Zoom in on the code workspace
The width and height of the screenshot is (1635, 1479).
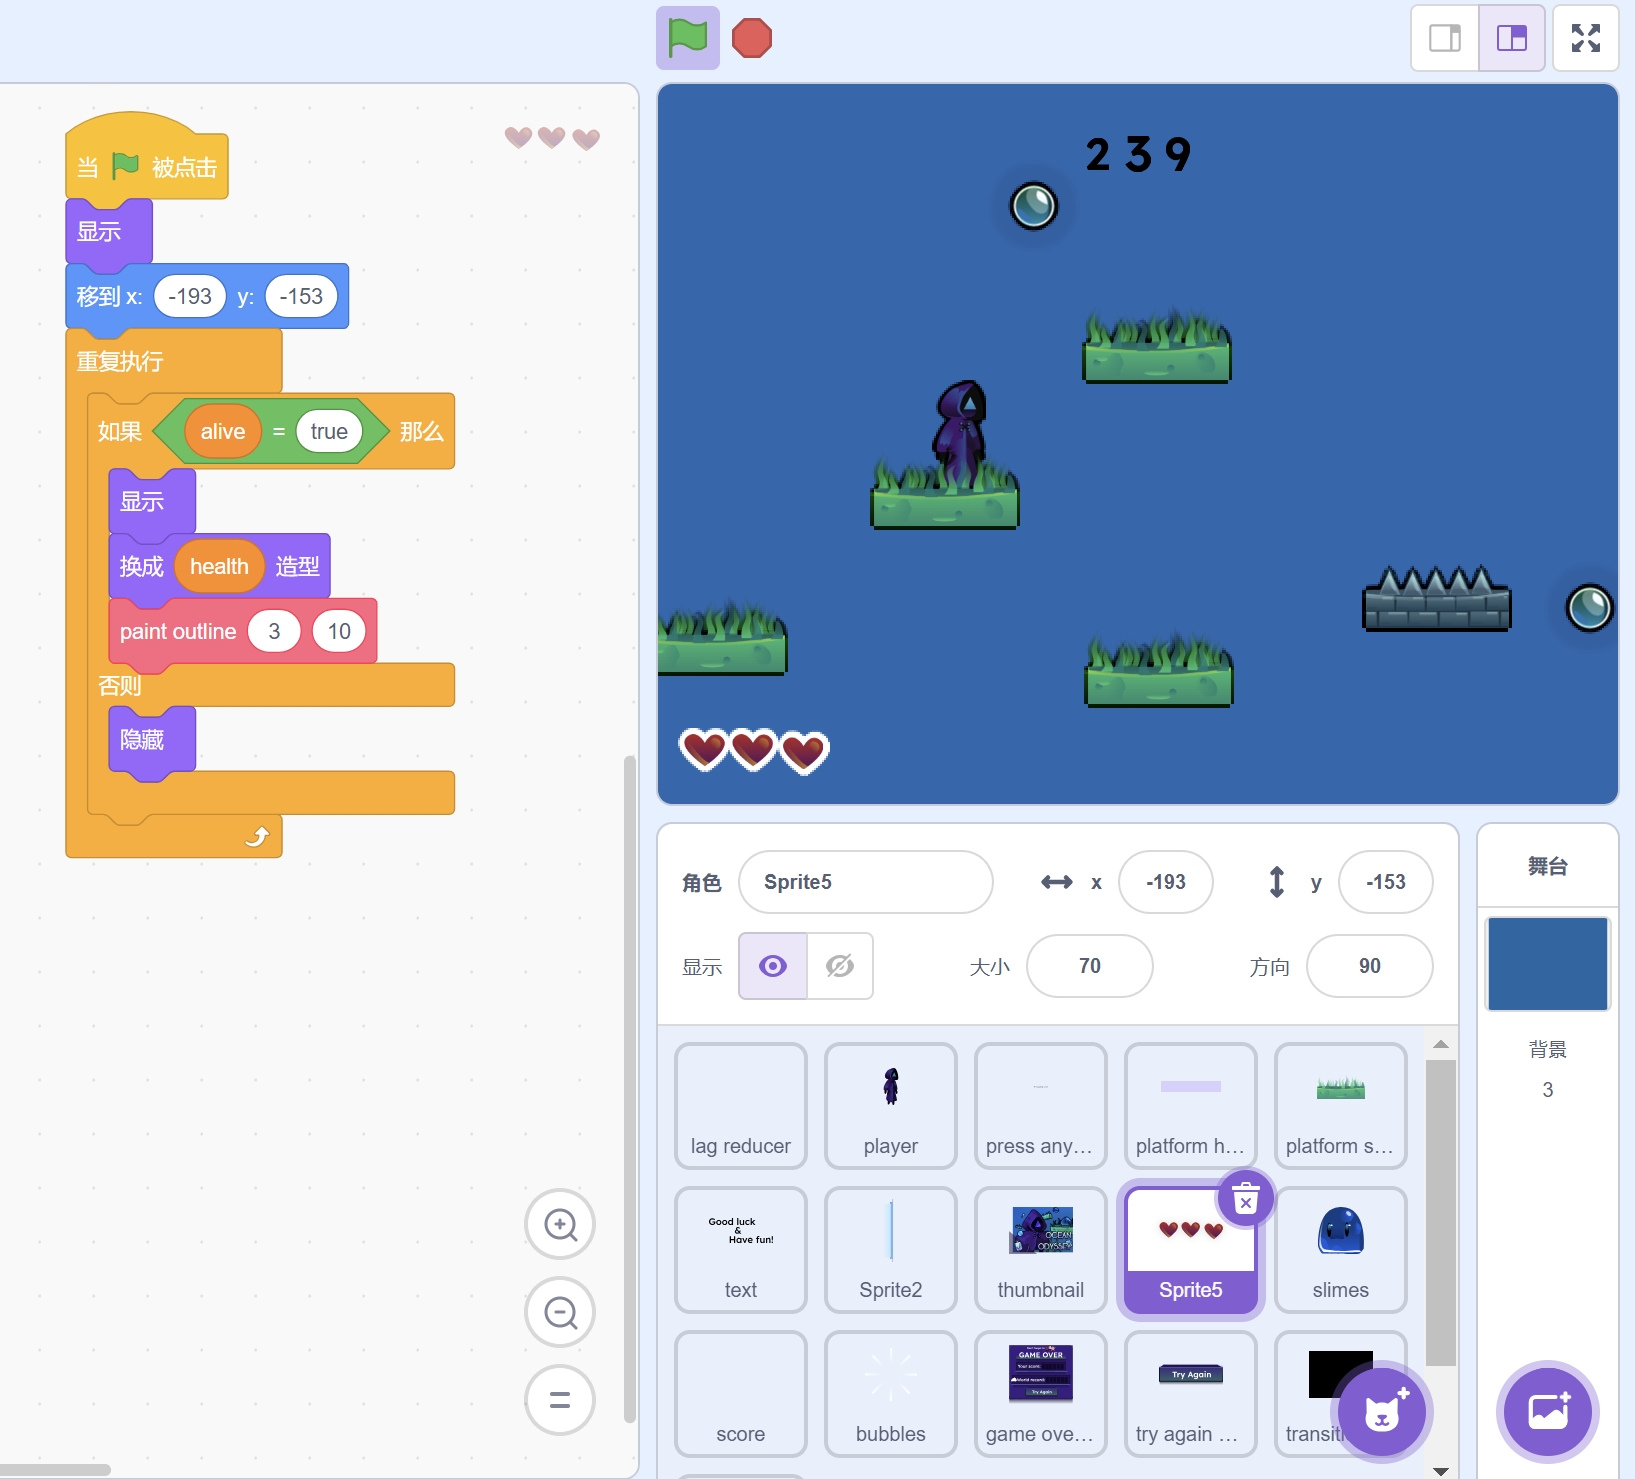560,1224
